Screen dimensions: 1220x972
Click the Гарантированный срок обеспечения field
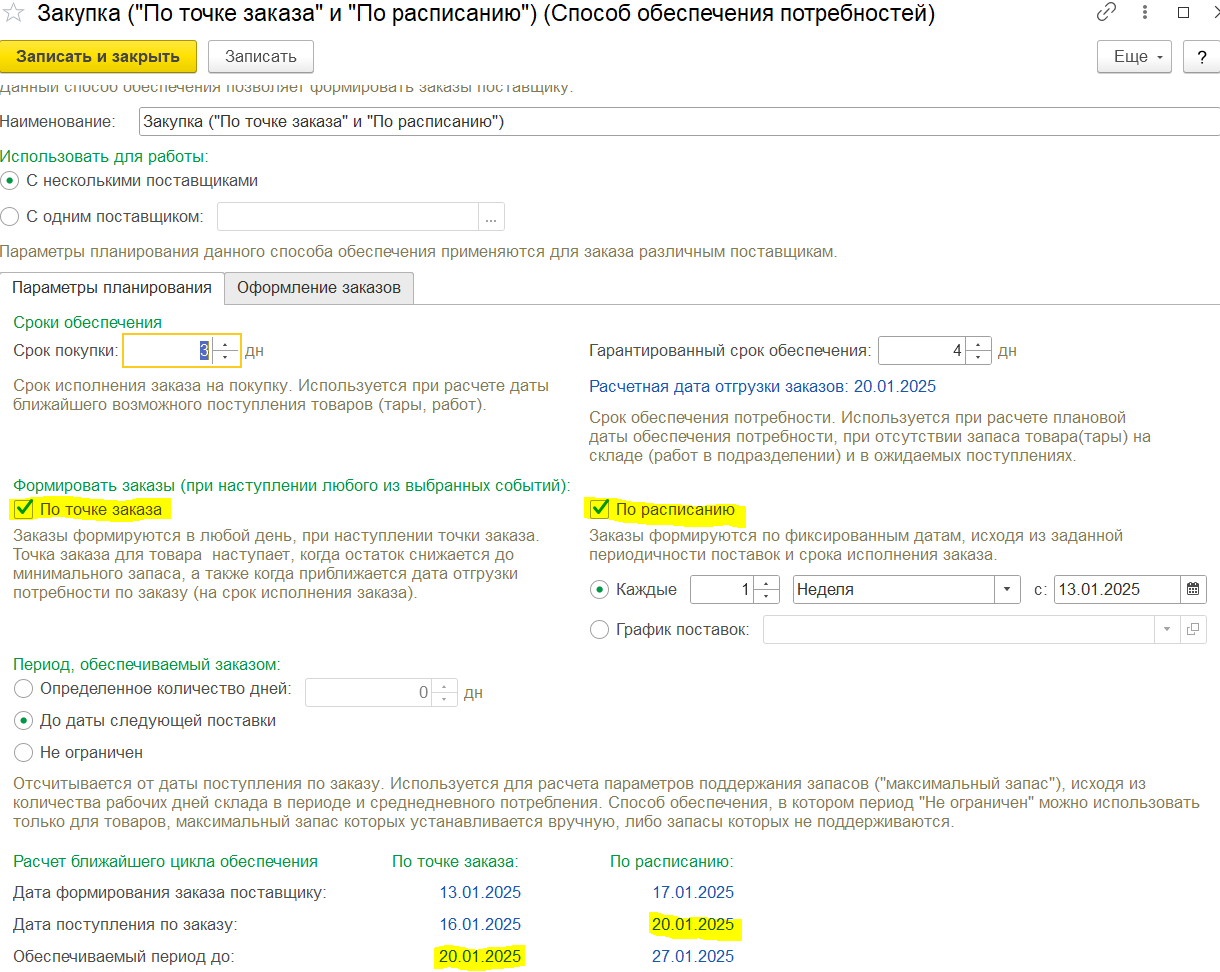922,350
